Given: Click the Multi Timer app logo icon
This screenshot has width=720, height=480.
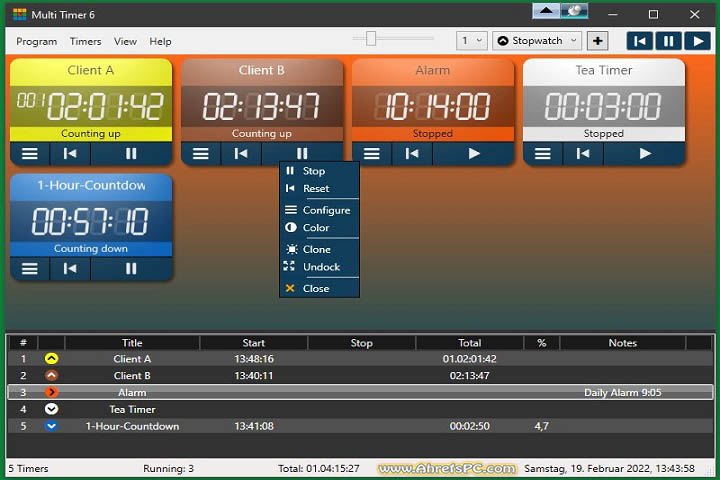Looking at the screenshot, I should coord(19,15).
